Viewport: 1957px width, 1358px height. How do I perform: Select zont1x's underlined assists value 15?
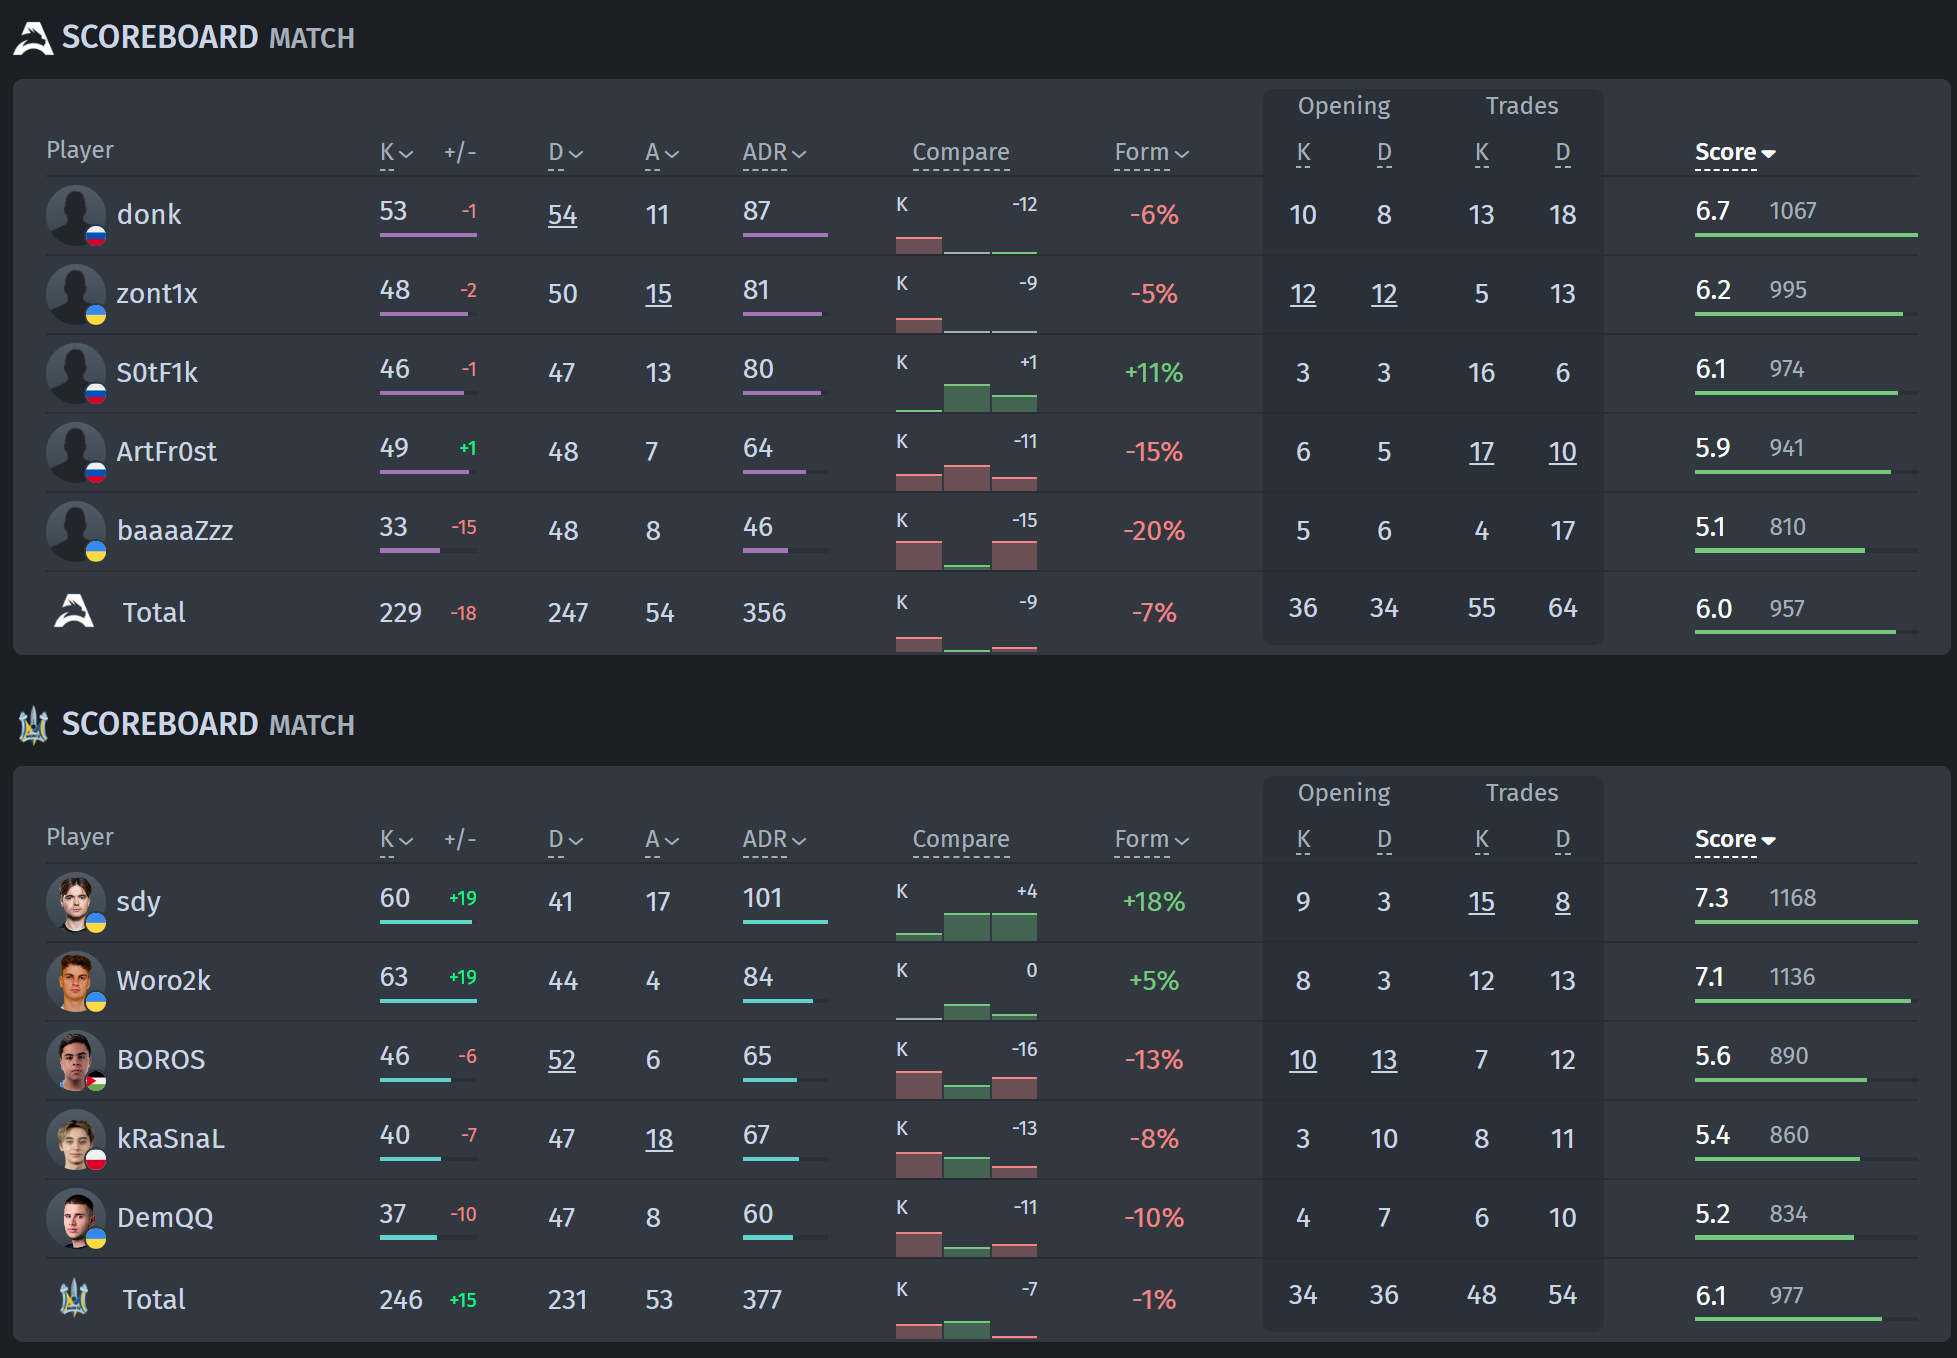point(659,294)
